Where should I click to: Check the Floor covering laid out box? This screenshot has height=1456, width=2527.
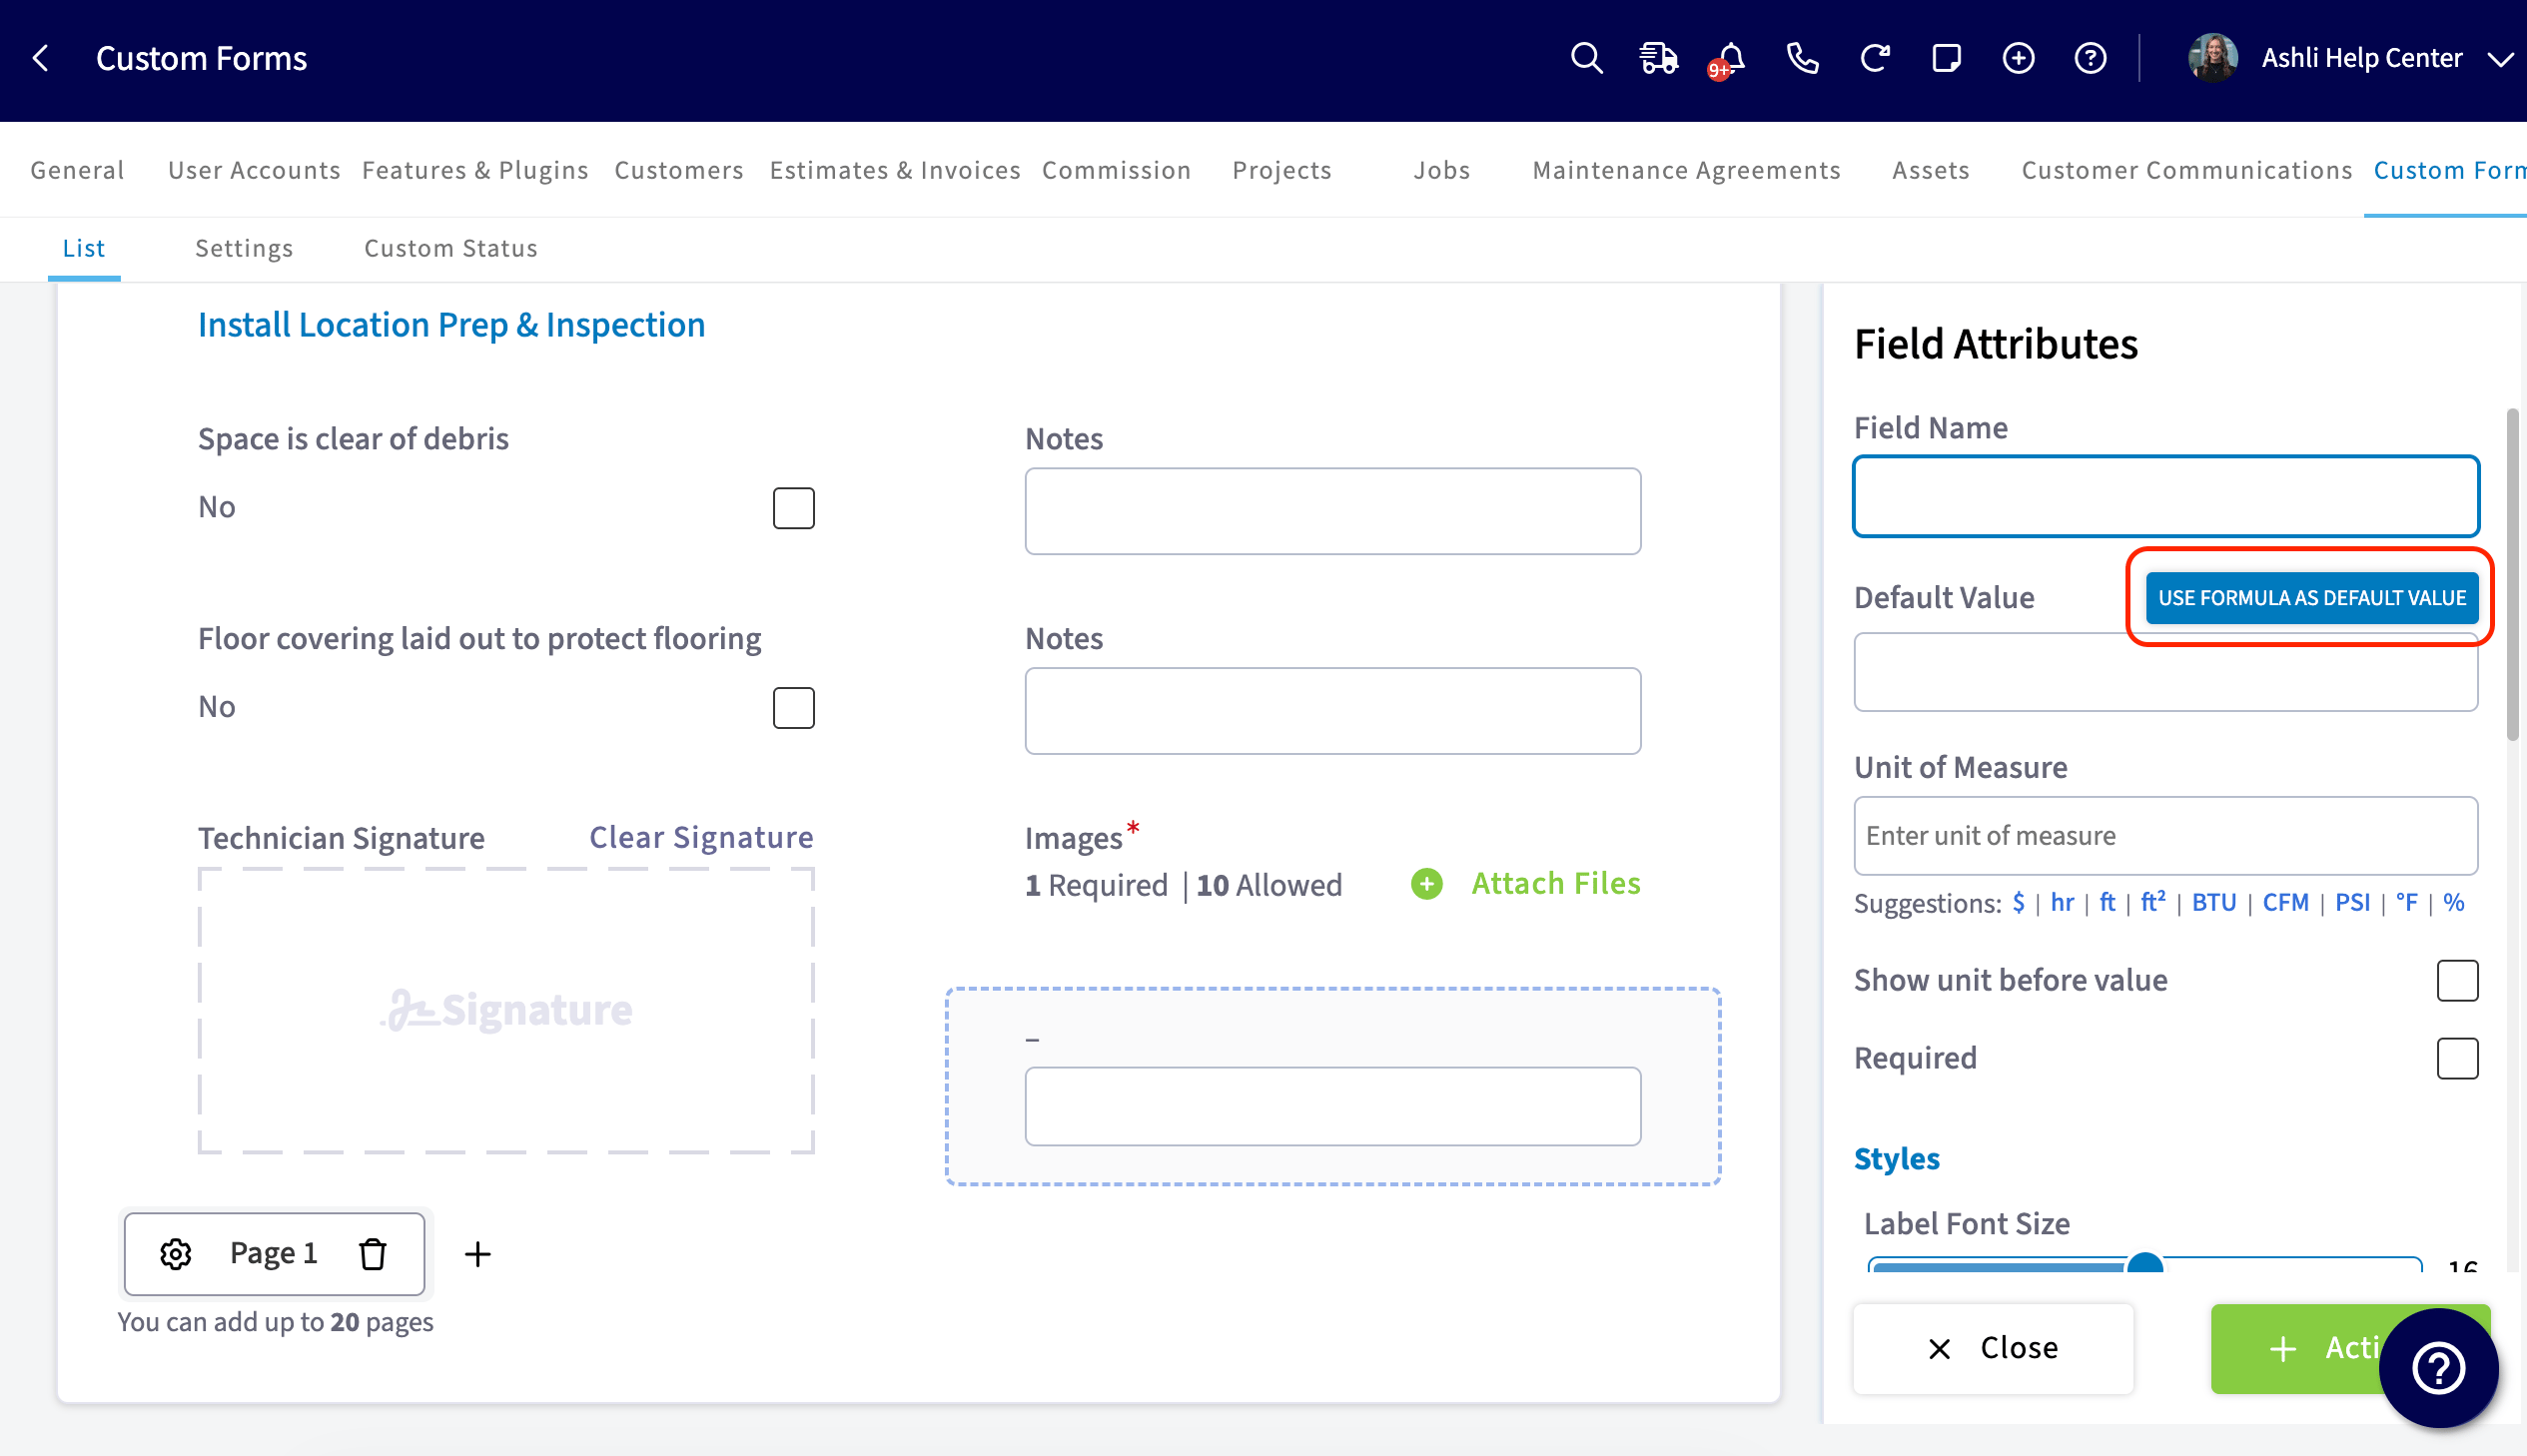(x=794, y=708)
